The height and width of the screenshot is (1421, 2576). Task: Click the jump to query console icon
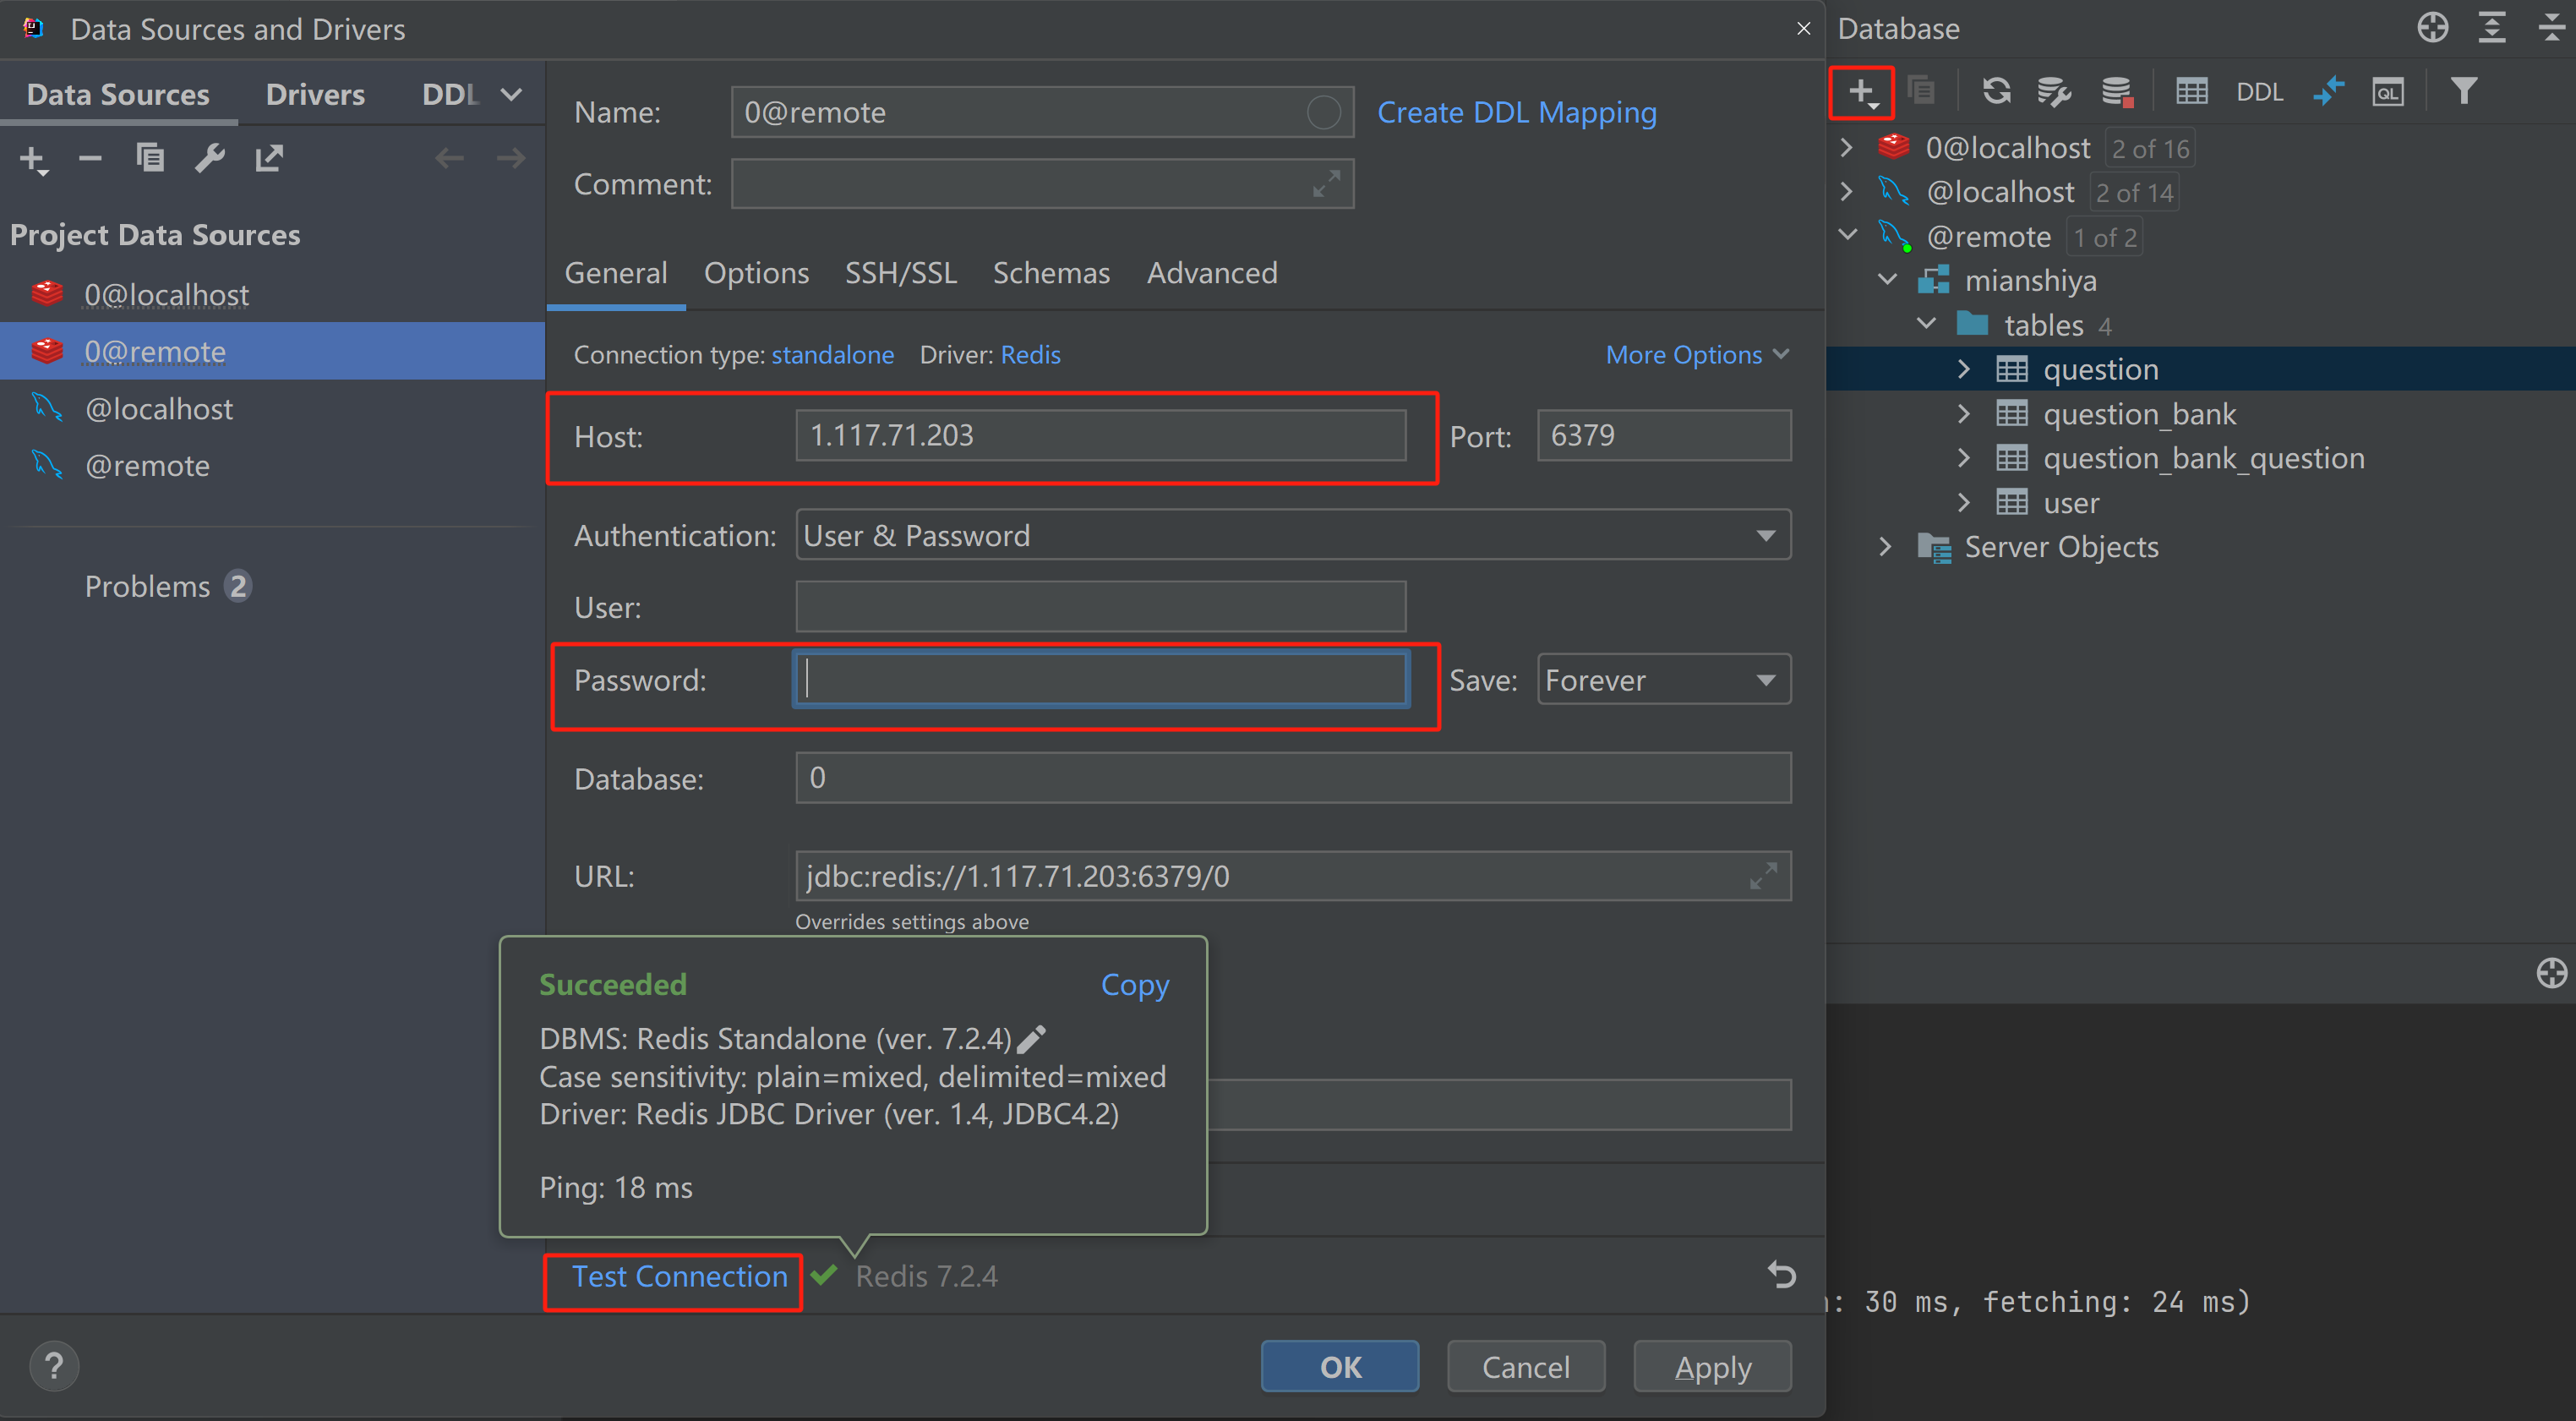point(2382,90)
